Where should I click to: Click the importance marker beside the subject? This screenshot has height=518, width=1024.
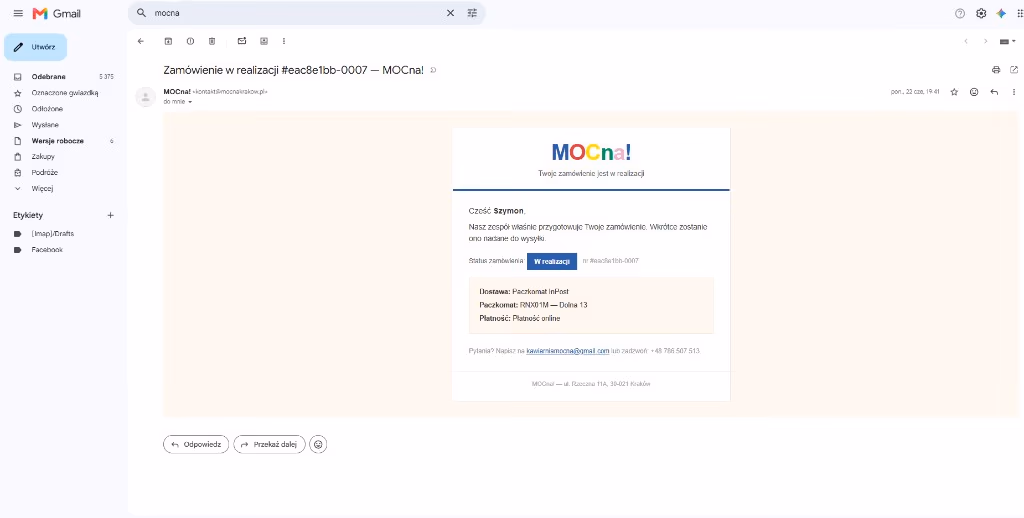click(x=434, y=70)
